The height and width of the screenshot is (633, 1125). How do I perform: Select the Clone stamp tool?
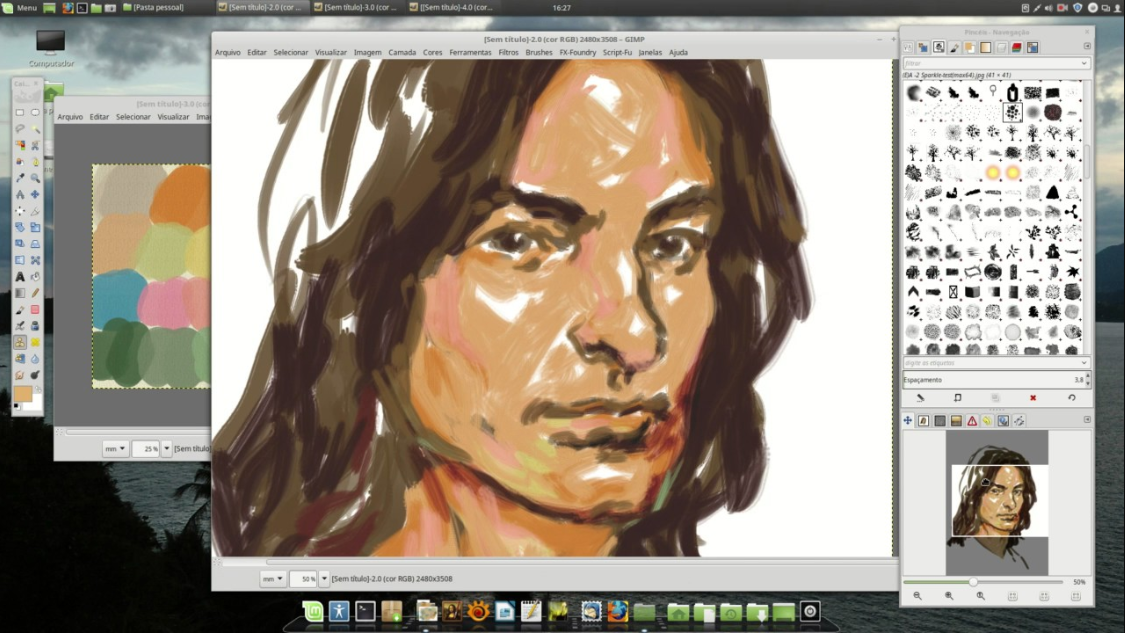coord(20,342)
